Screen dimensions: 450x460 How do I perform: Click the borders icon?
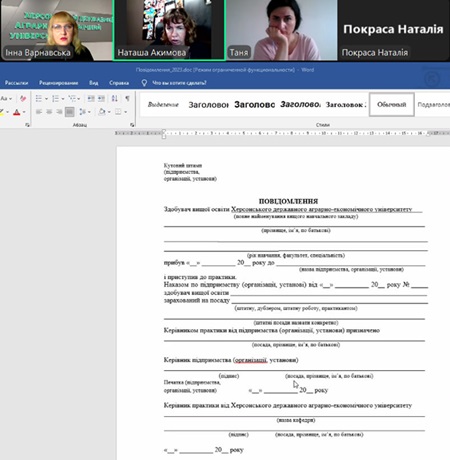click(x=118, y=112)
